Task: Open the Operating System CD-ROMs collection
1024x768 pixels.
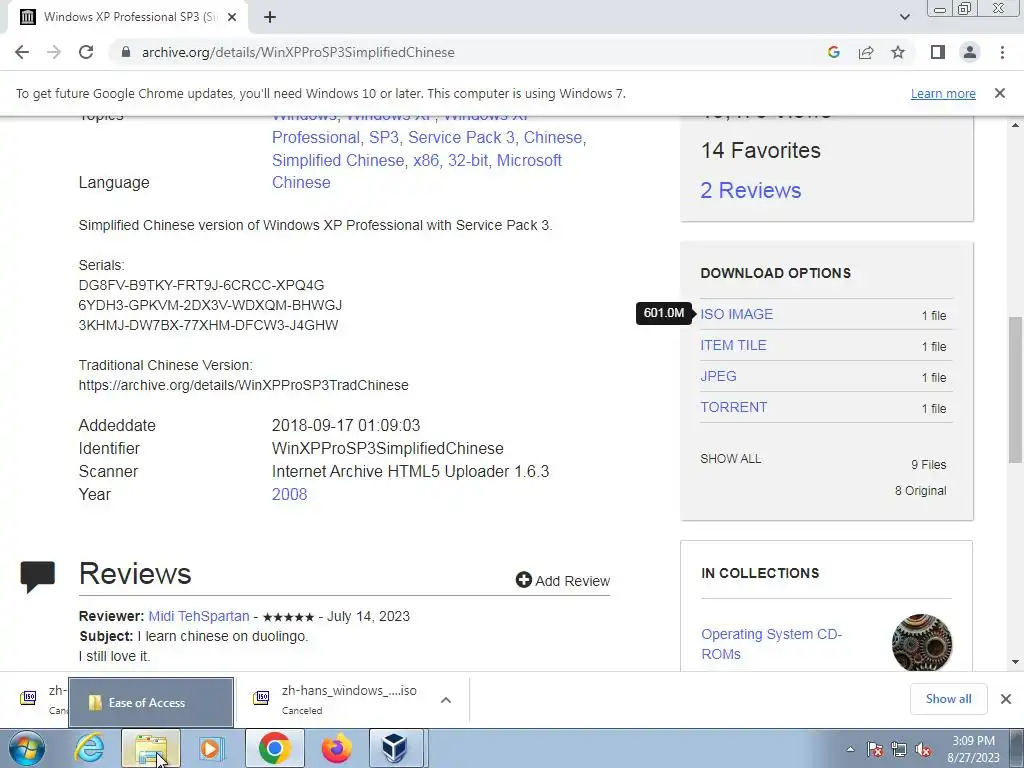Action: tap(771, 644)
